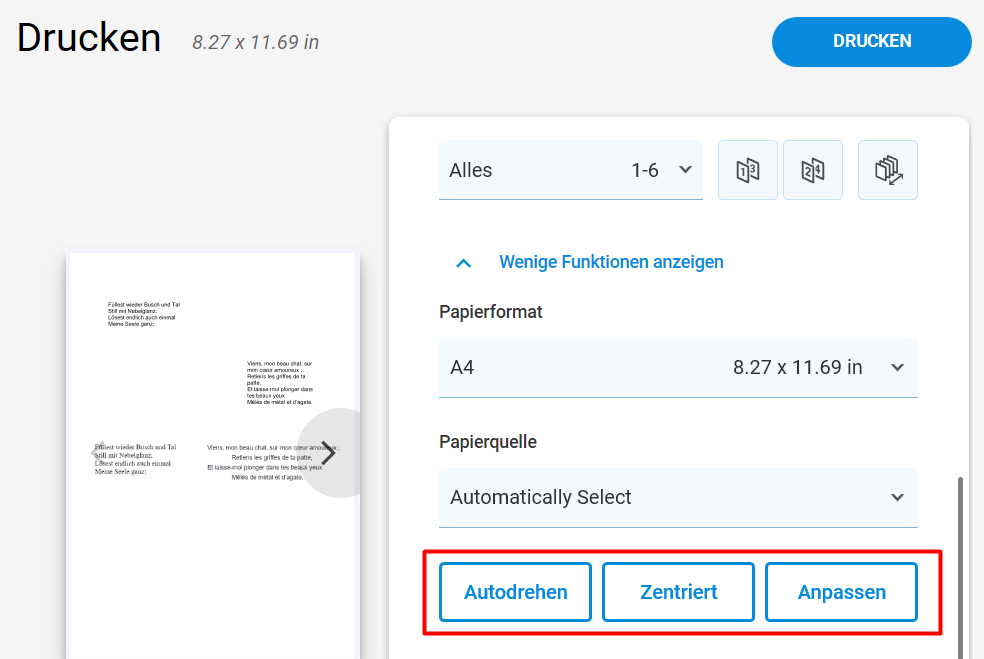Collapse options via Wenige Funktionen anzeigen
Image resolution: width=984 pixels, height=659 pixels.
[x=611, y=262]
